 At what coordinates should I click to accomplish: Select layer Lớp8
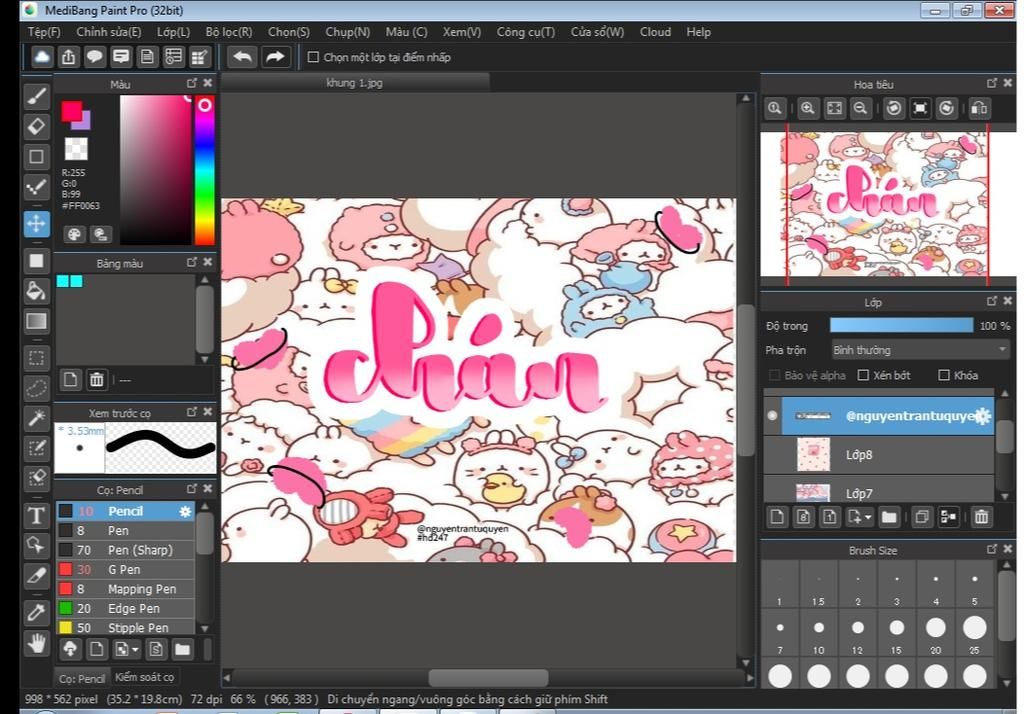pyautogui.click(x=879, y=455)
